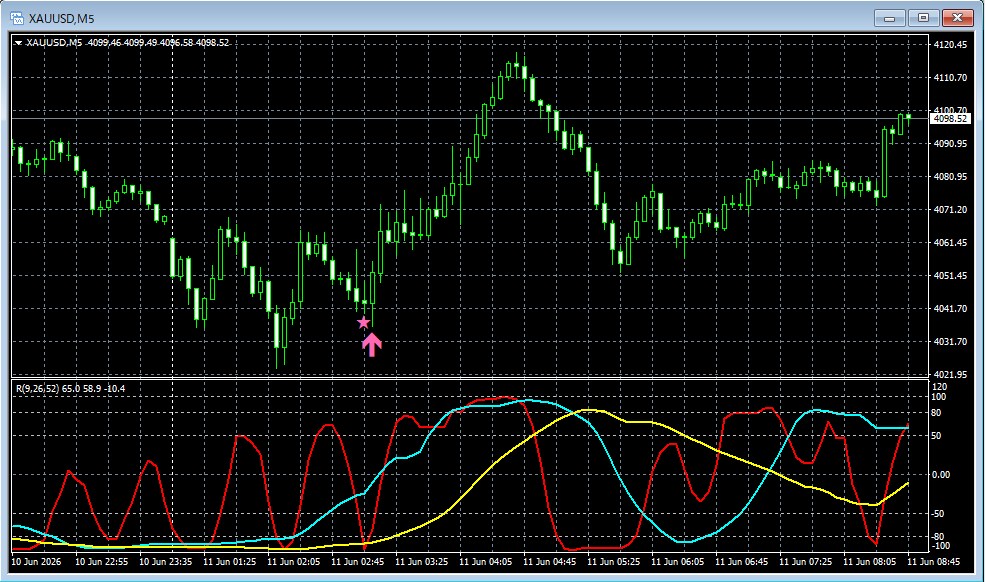
Task: Click time axis label 11 Jun 07:25
Action: click(x=806, y=561)
